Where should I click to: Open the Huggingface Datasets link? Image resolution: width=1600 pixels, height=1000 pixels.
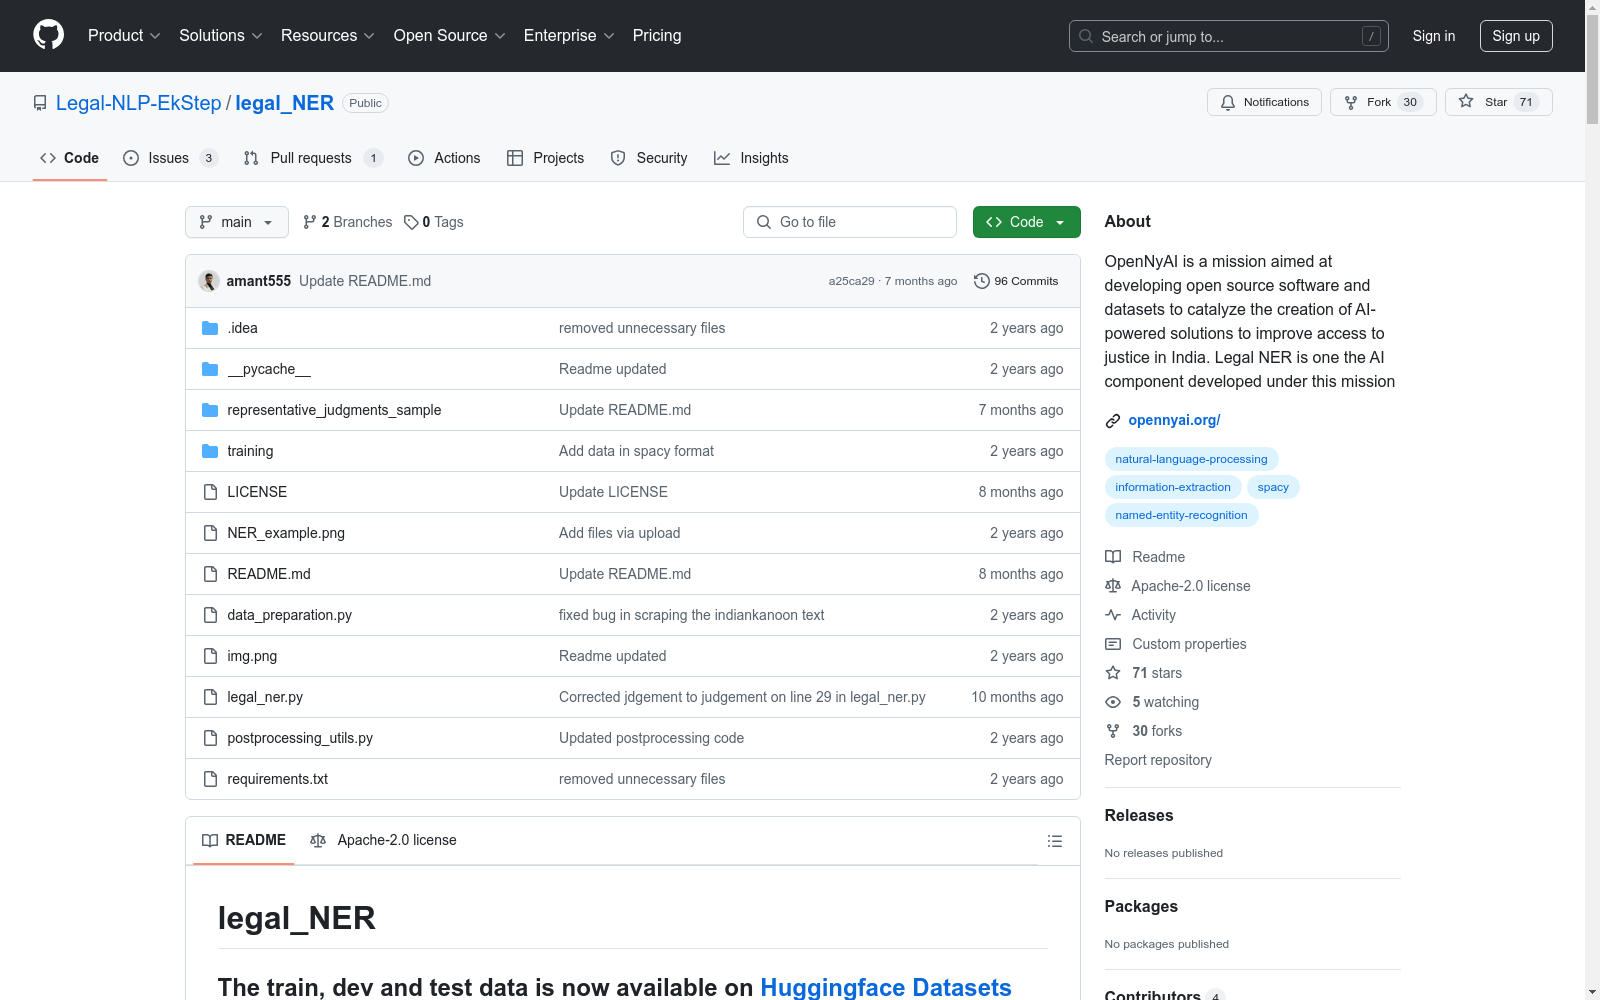tap(886, 987)
